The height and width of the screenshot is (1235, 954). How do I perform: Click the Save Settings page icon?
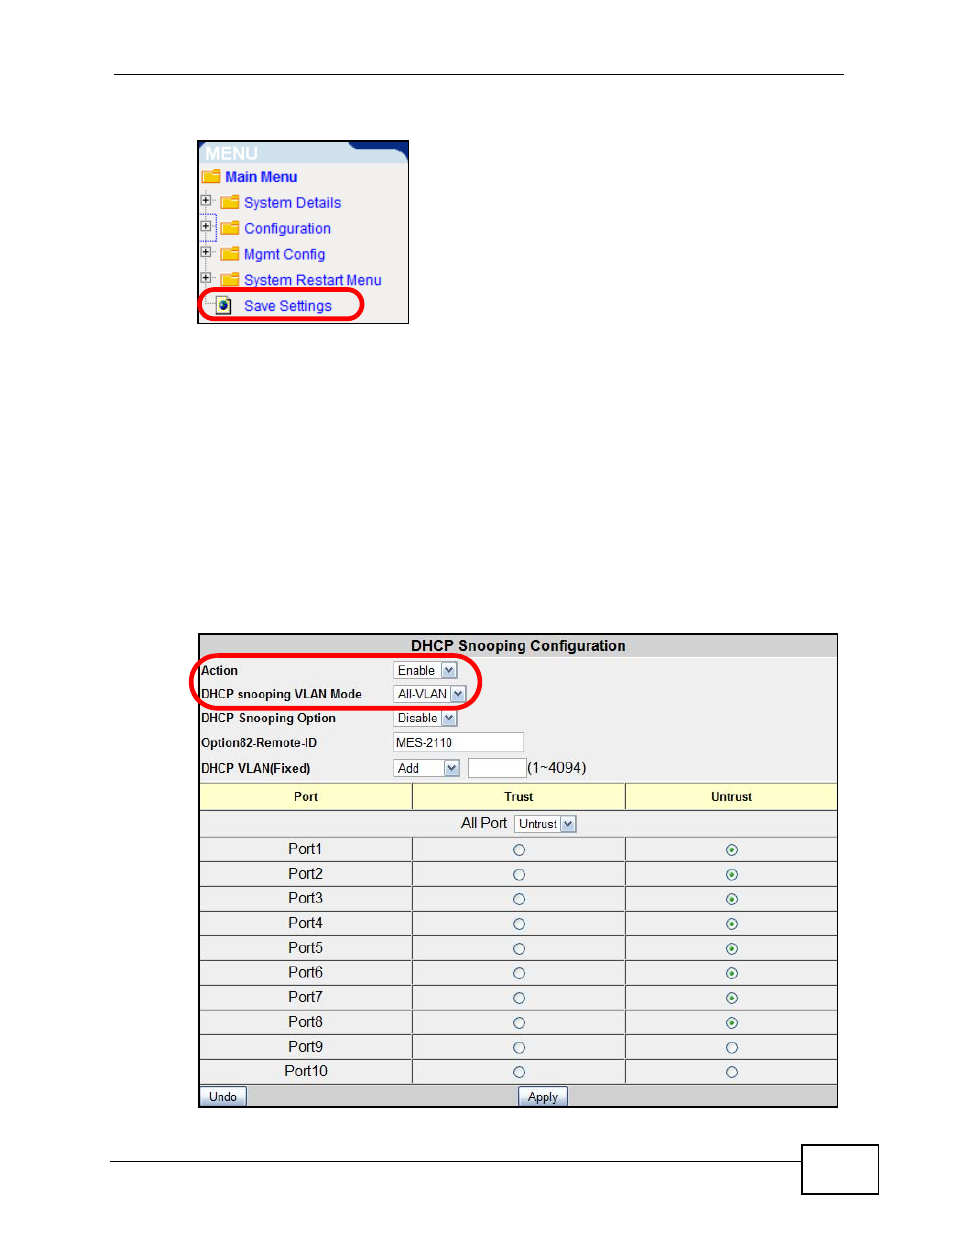pyautogui.click(x=224, y=306)
